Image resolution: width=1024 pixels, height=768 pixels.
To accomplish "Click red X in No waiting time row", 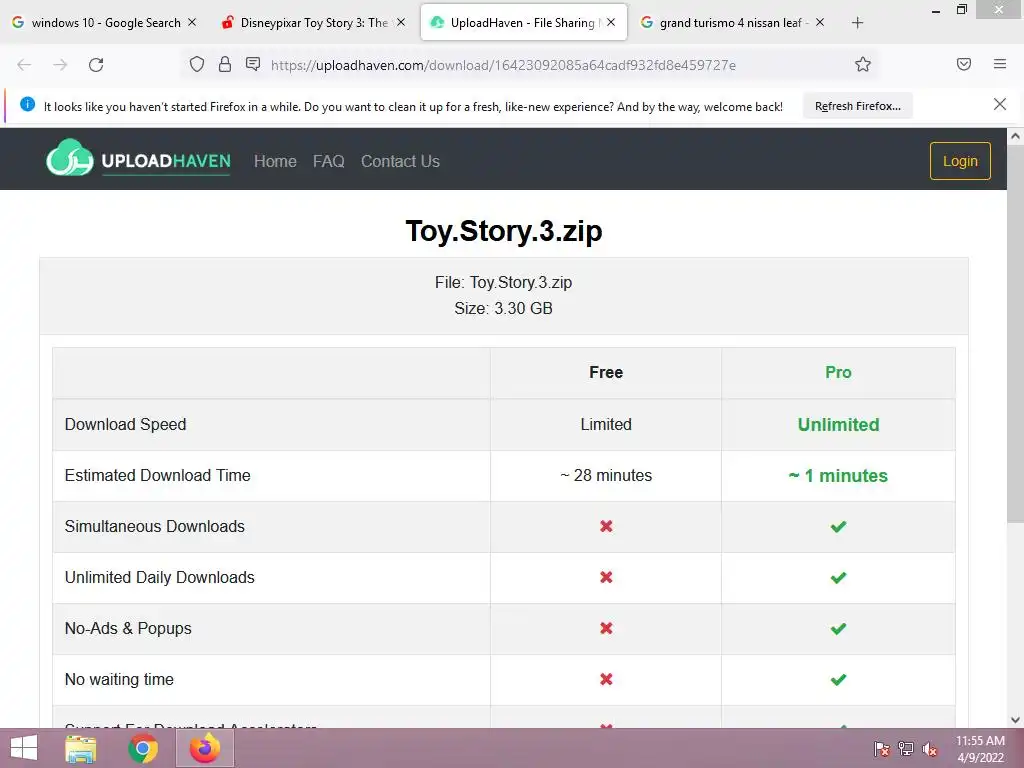I will tap(606, 679).
